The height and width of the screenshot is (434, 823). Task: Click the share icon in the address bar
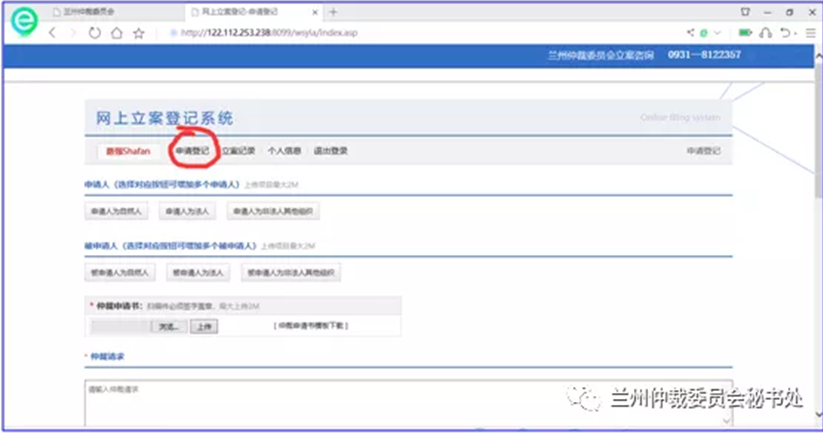pos(691,33)
